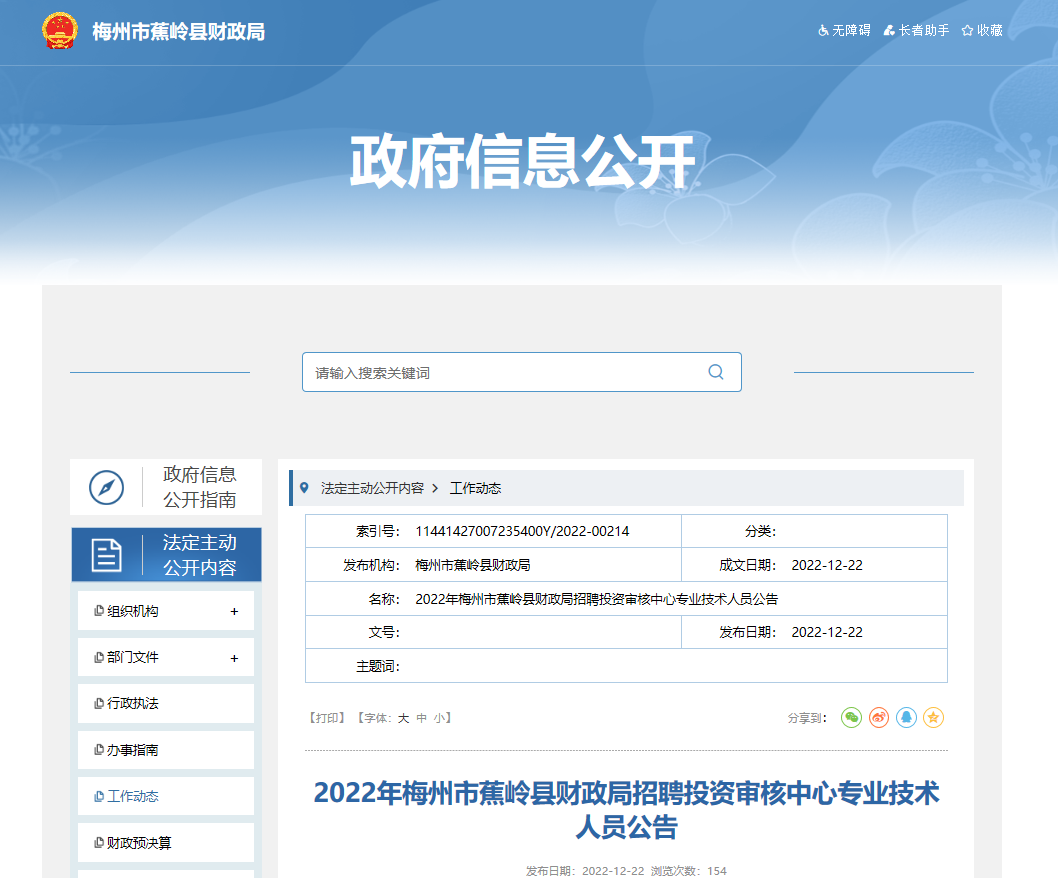Set font size to large (大)
Image resolution: width=1058 pixels, height=878 pixels.
[403, 718]
